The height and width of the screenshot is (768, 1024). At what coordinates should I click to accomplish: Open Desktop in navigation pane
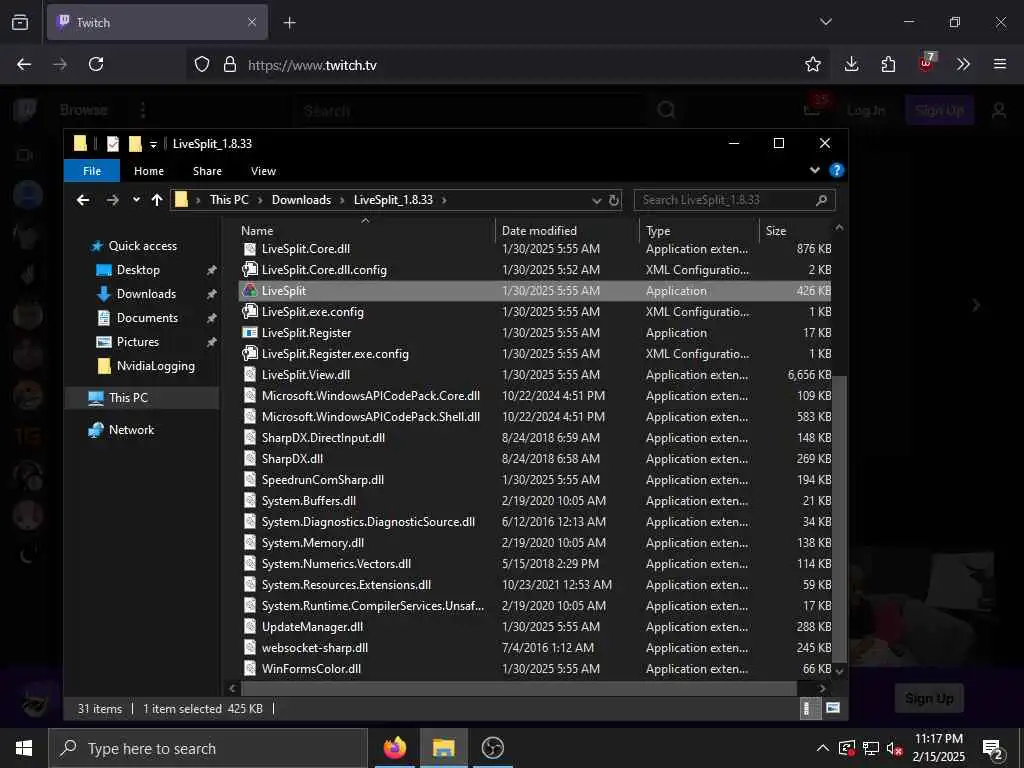pos(138,270)
